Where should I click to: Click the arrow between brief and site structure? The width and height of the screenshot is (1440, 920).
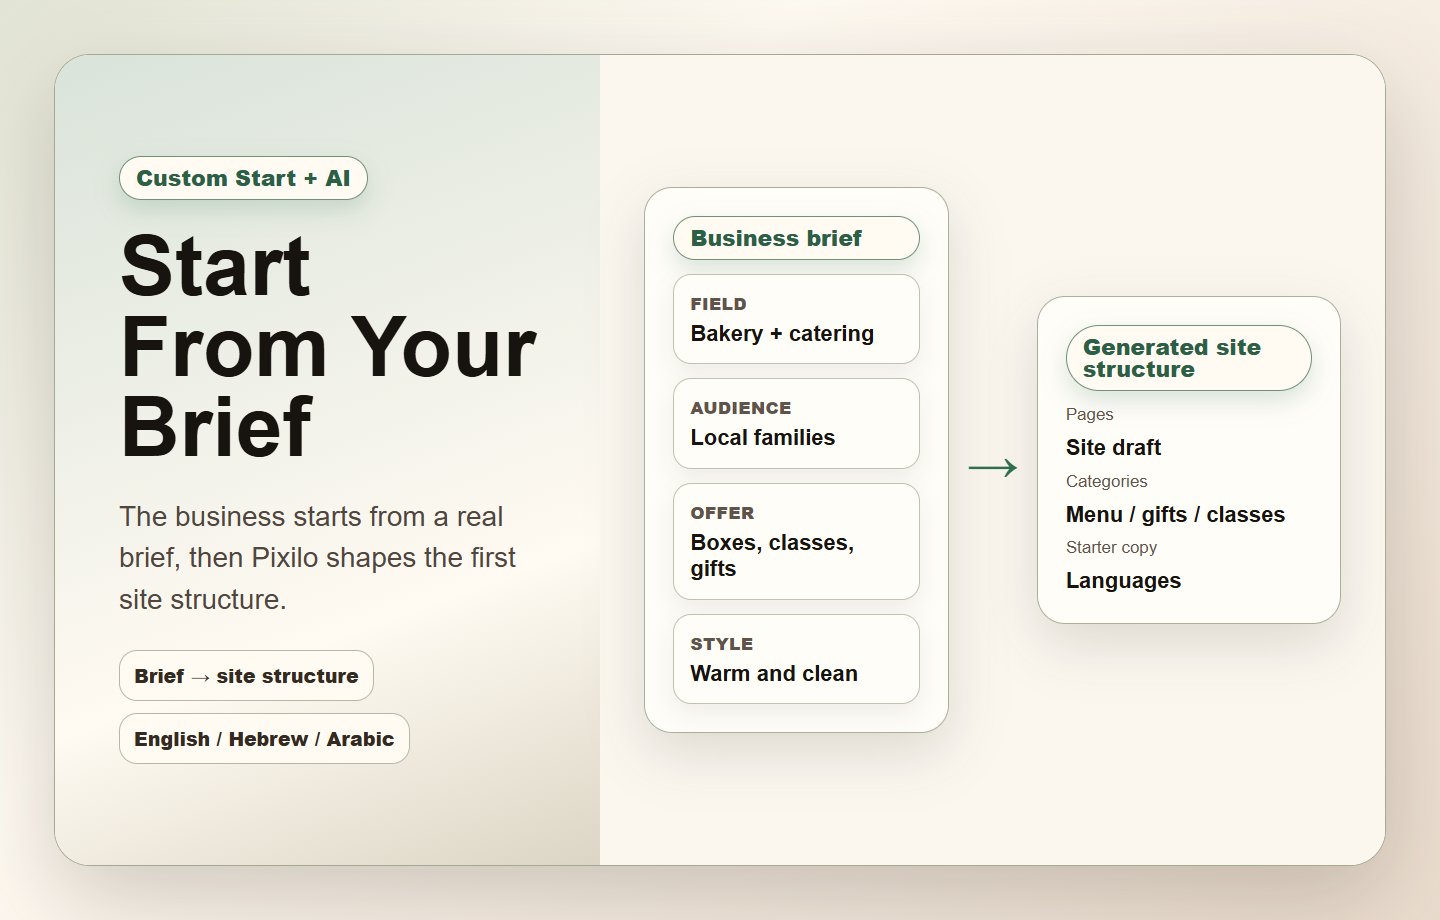(993, 467)
